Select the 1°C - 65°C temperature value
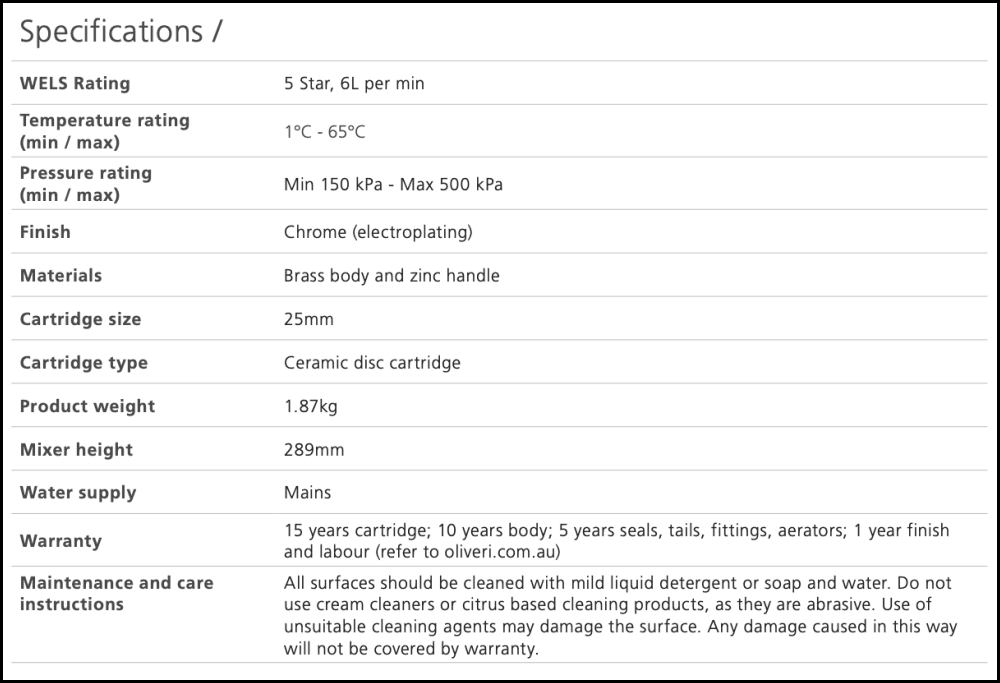 (325, 132)
